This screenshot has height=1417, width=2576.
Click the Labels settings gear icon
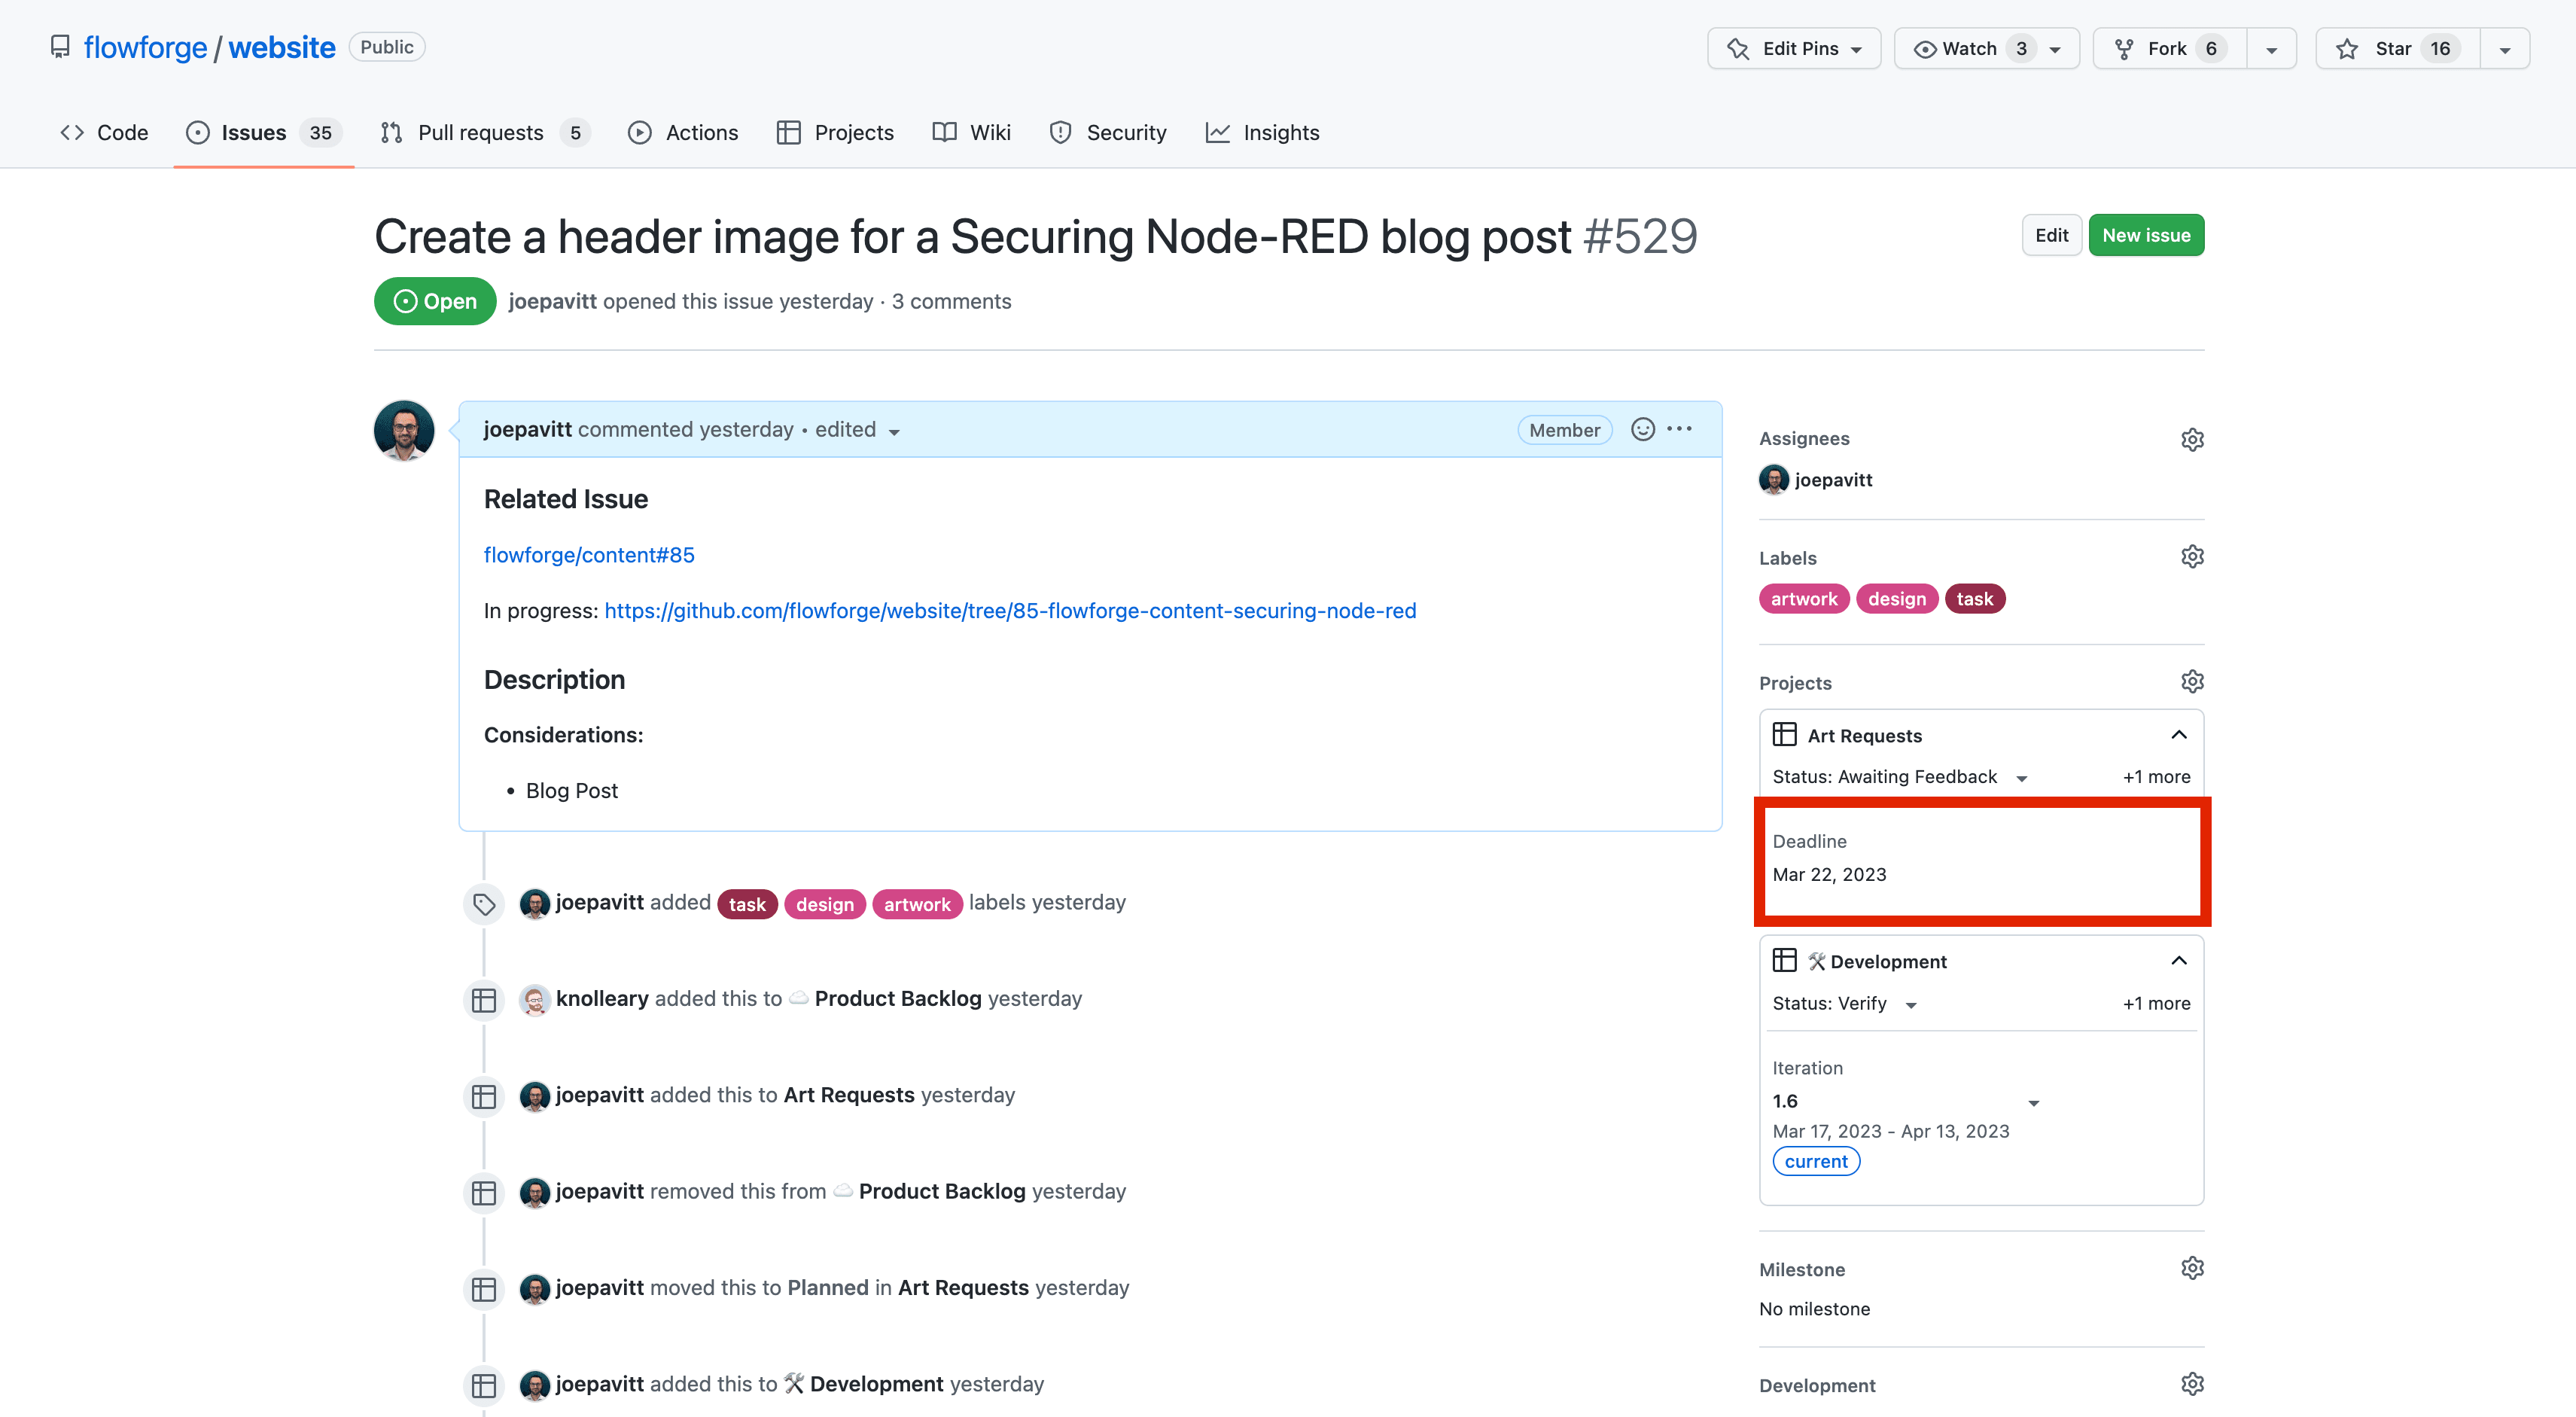2192,556
